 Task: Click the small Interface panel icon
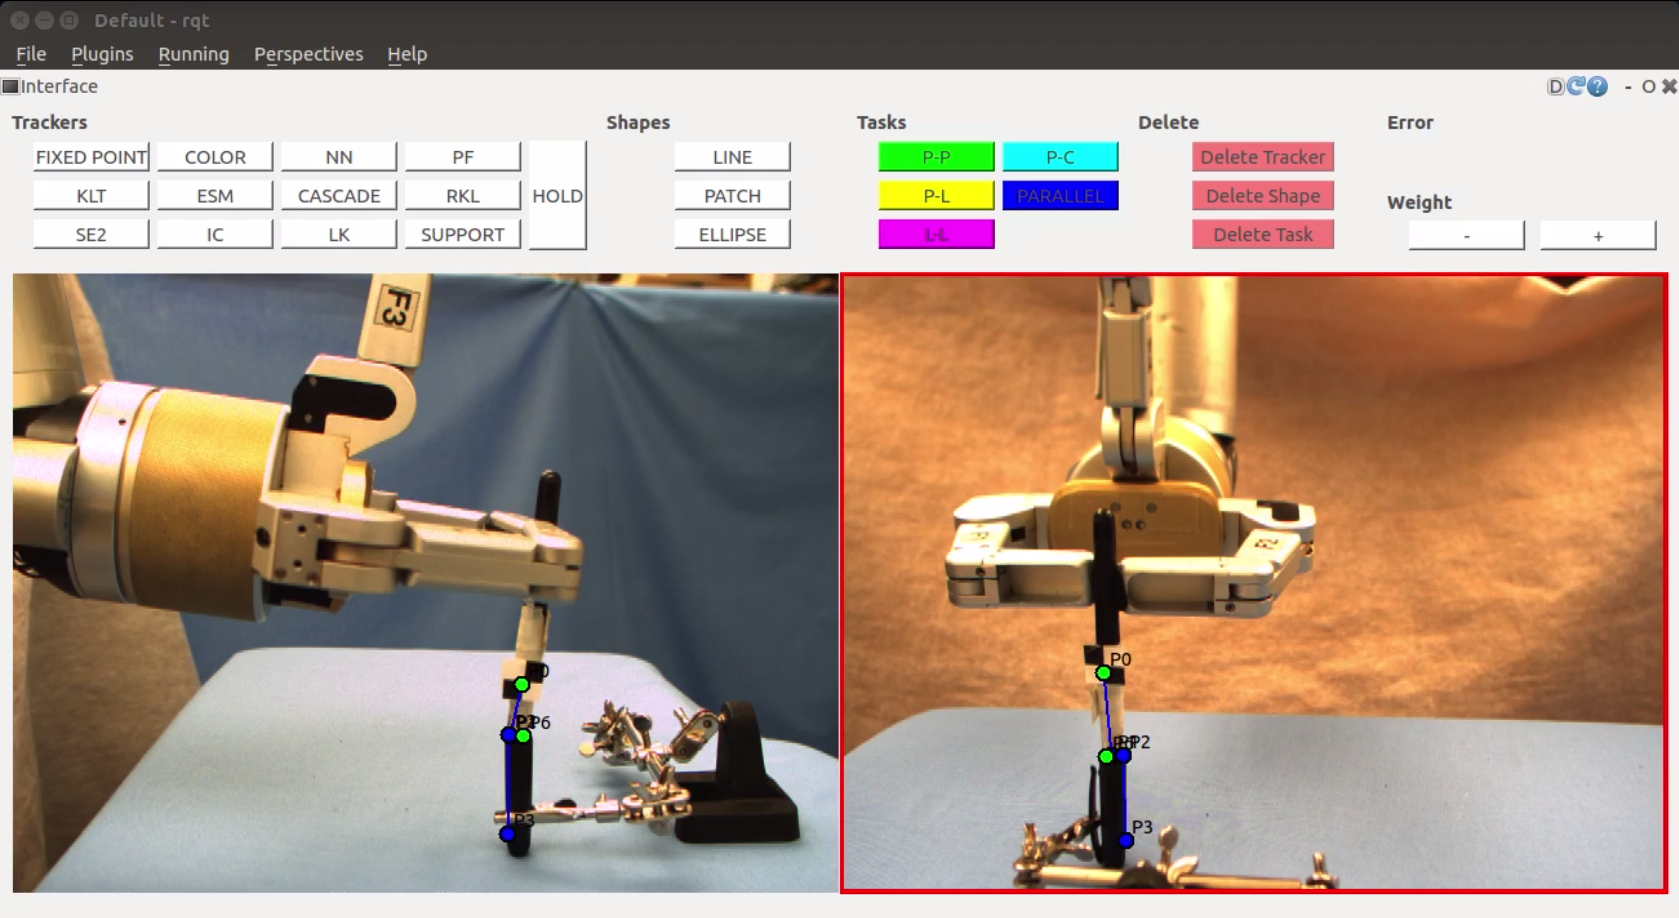coord(11,87)
